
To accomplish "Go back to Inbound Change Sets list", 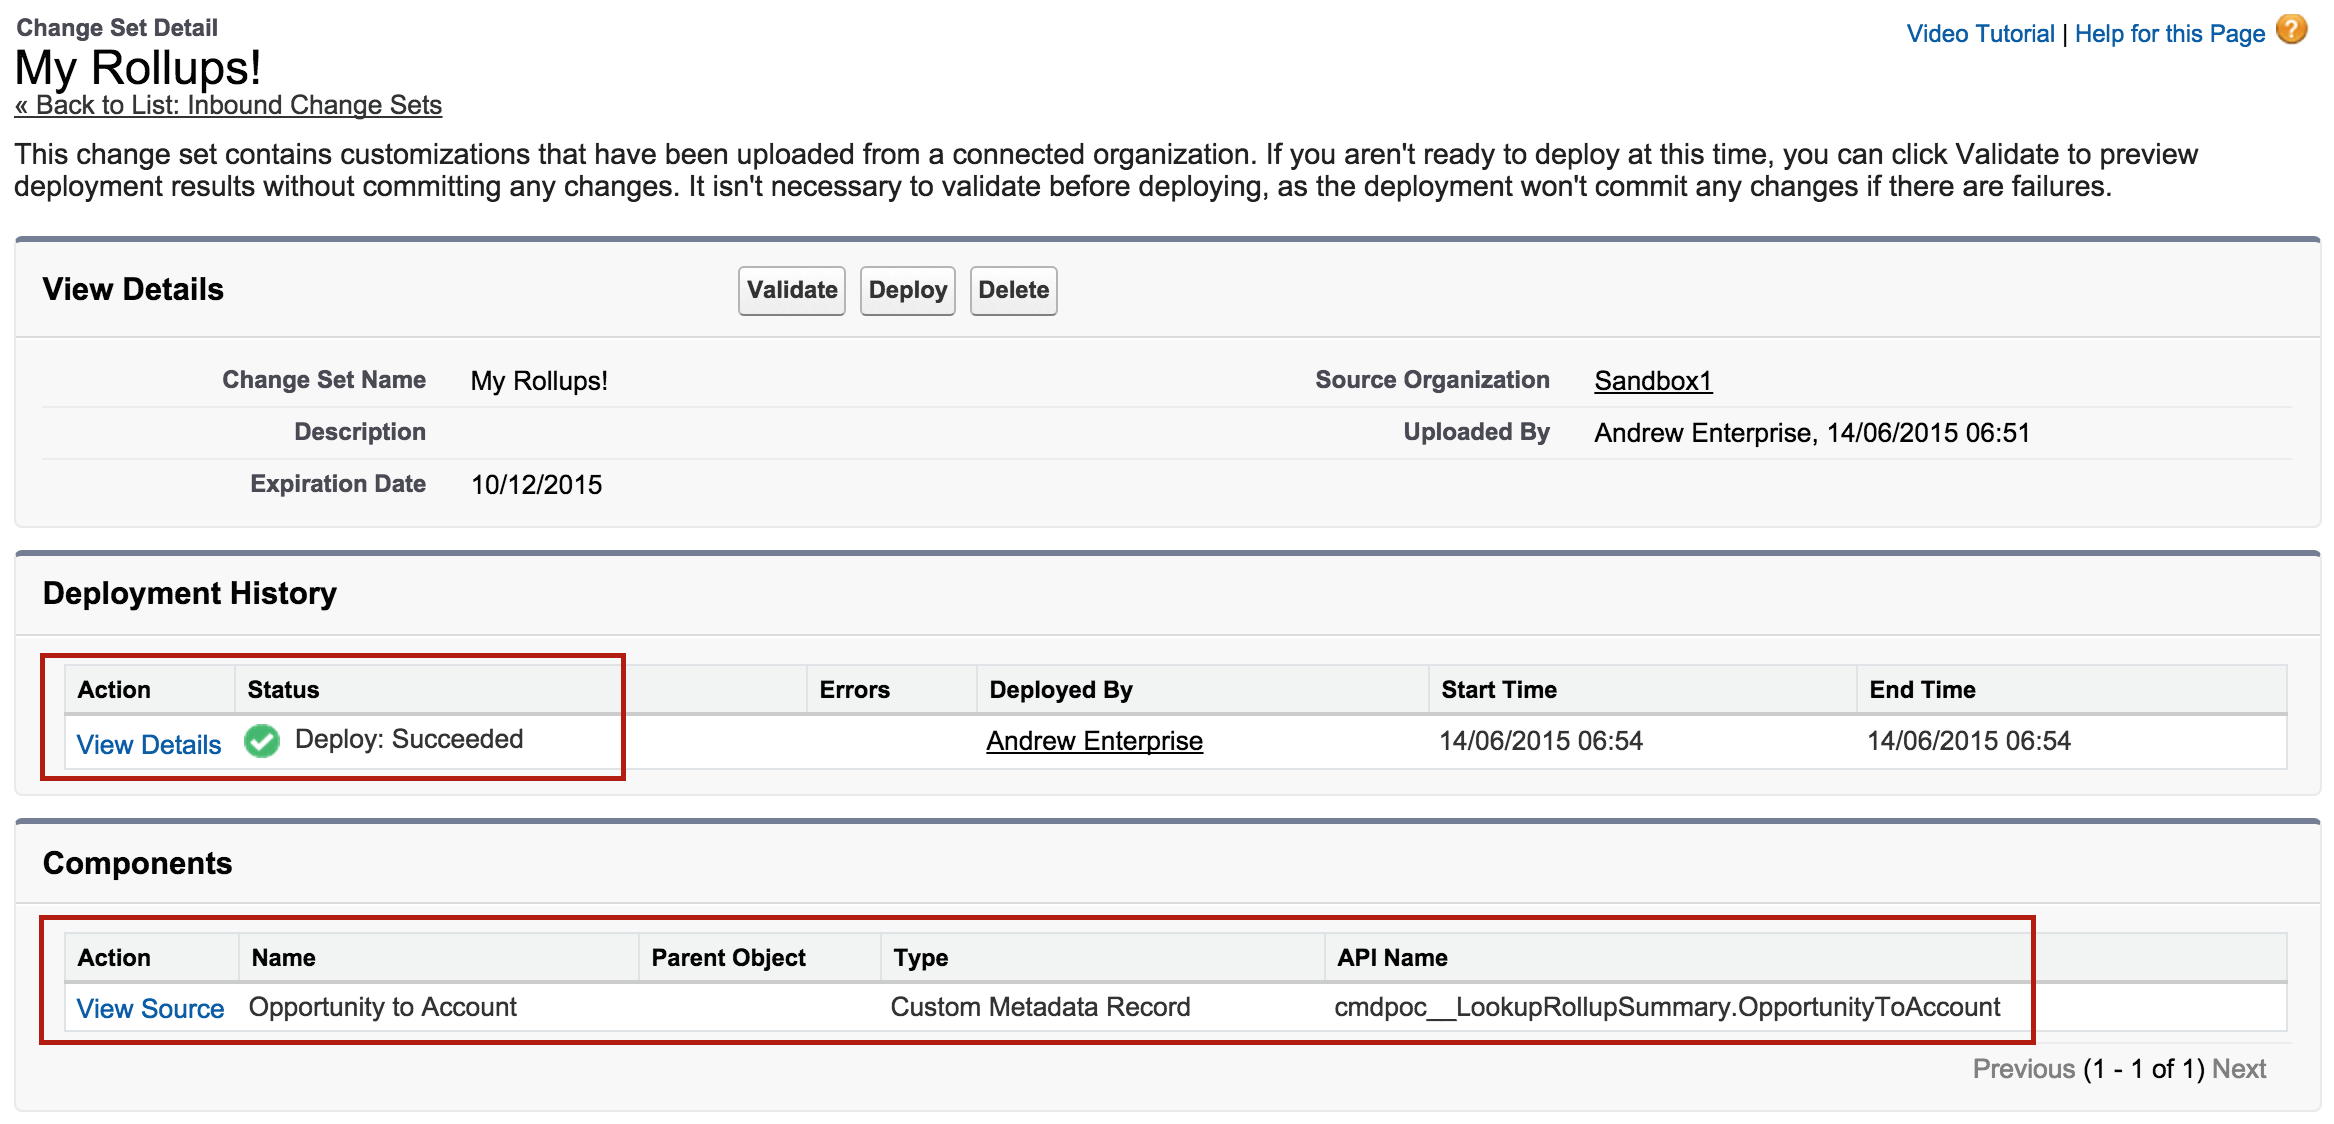I will (x=228, y=105).
